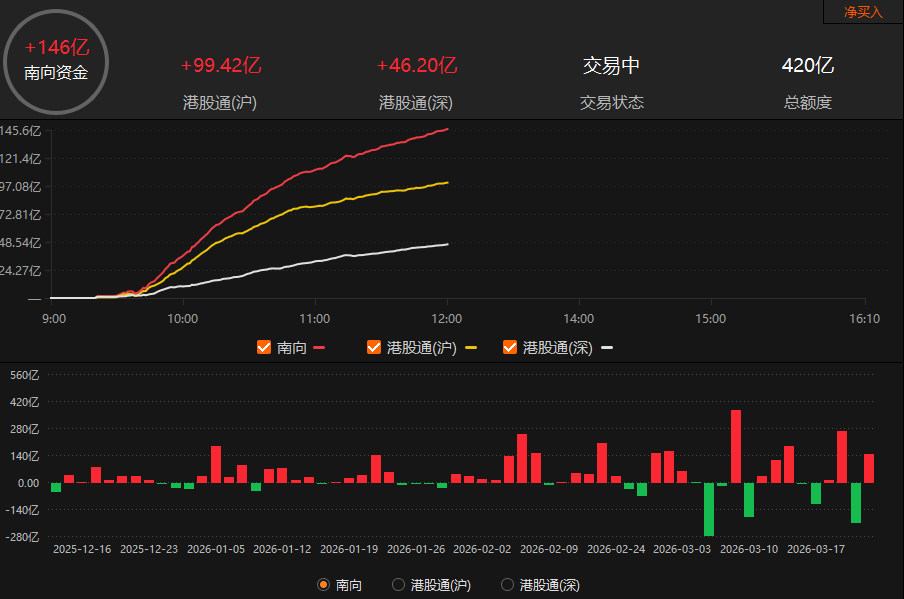Select the 港股通(沪) radio button
This screenshot has width=904, height=599.
(398, 585)
